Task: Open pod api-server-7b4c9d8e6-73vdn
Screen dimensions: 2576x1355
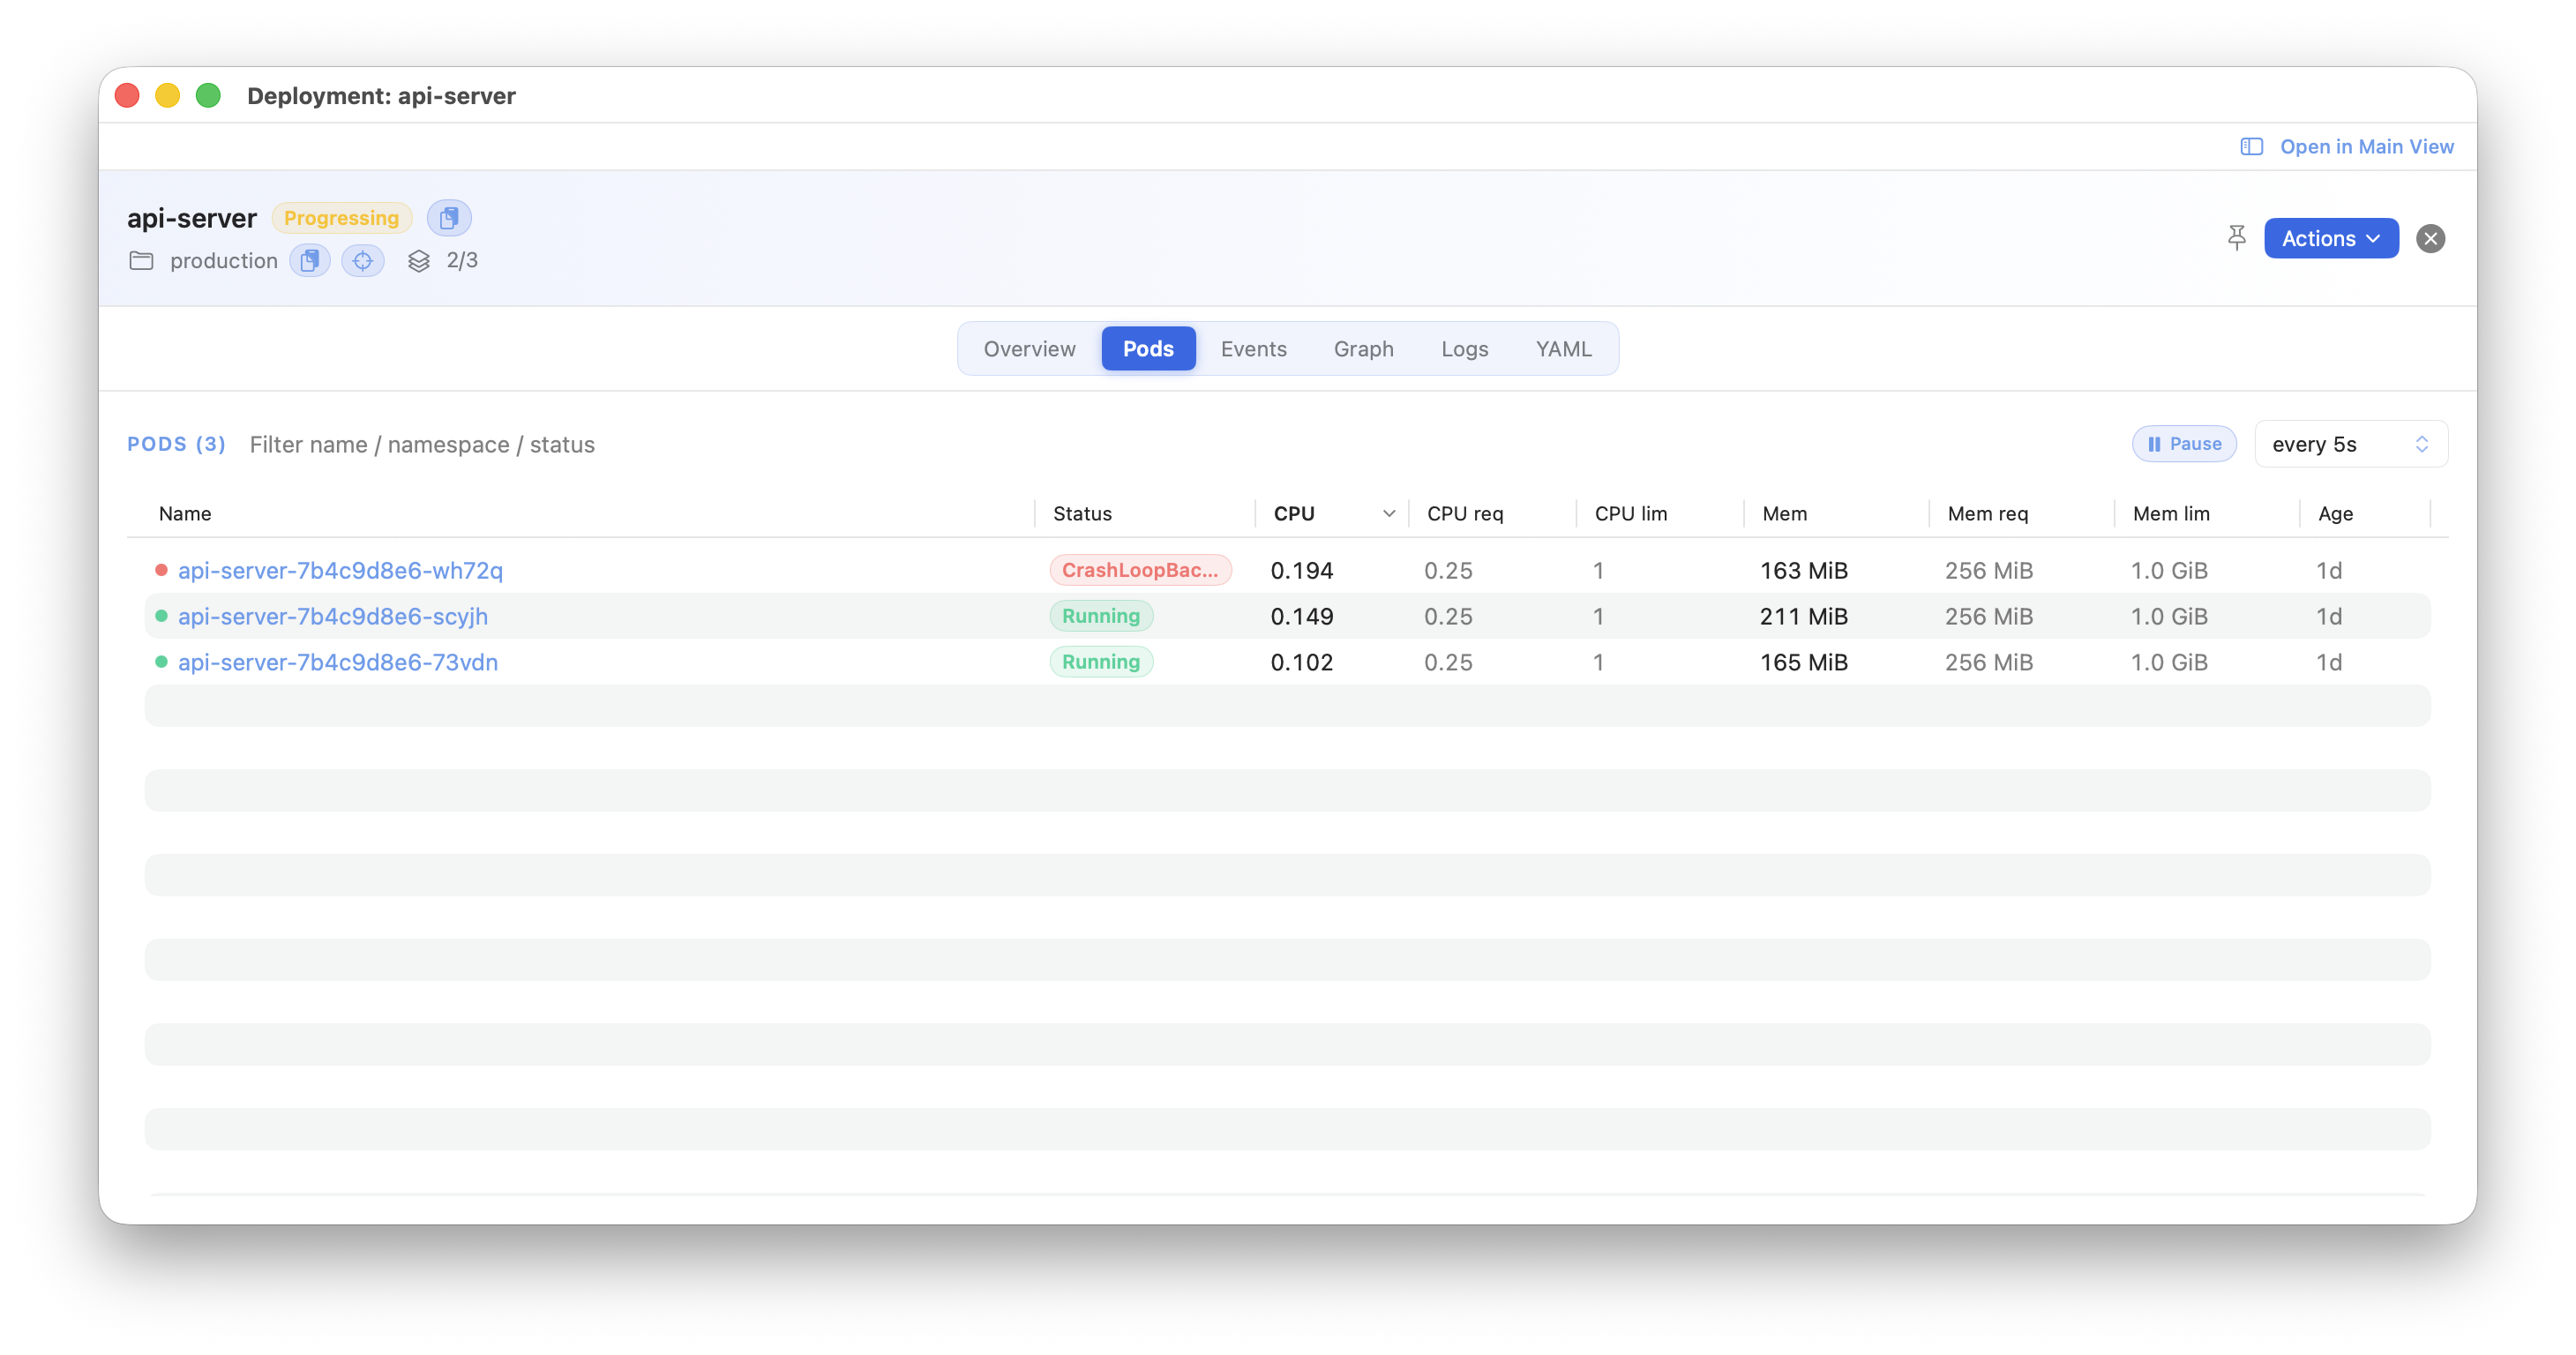Action: pos(338,662)
